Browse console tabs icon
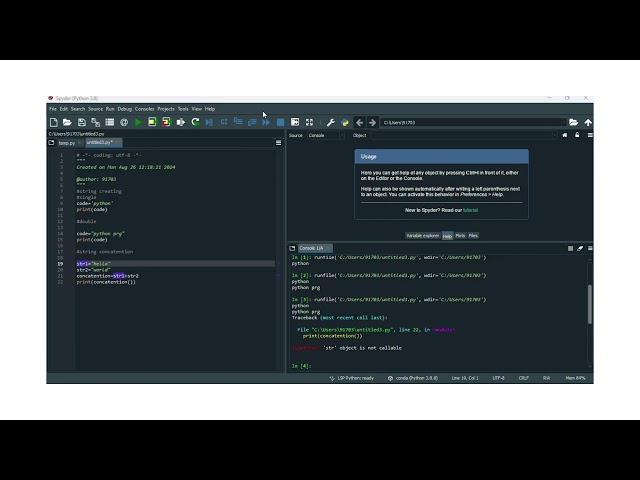Image resolution: width=640 pixels, height=480 pixels. pos(292,248)
